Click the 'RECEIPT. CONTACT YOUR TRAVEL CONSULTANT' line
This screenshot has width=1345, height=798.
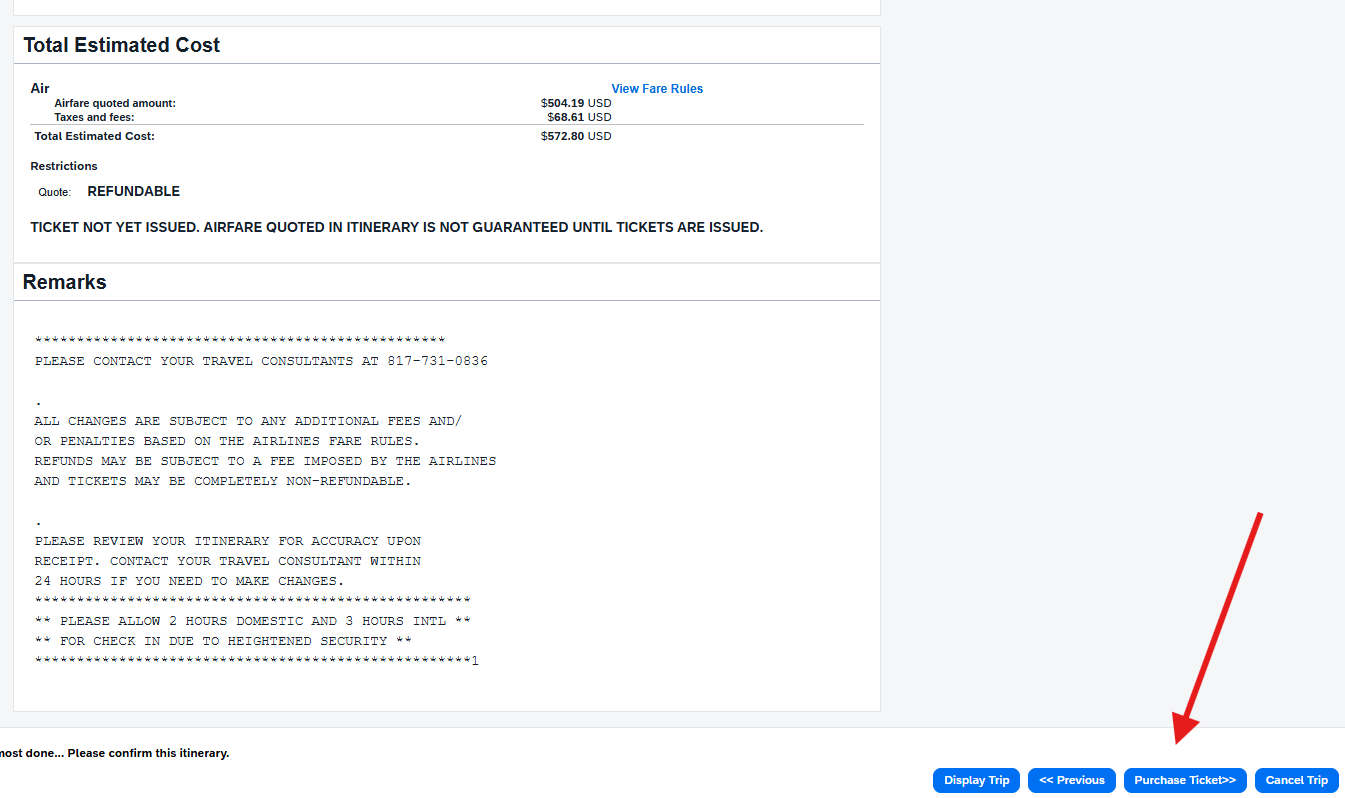(x=228, y=561)
